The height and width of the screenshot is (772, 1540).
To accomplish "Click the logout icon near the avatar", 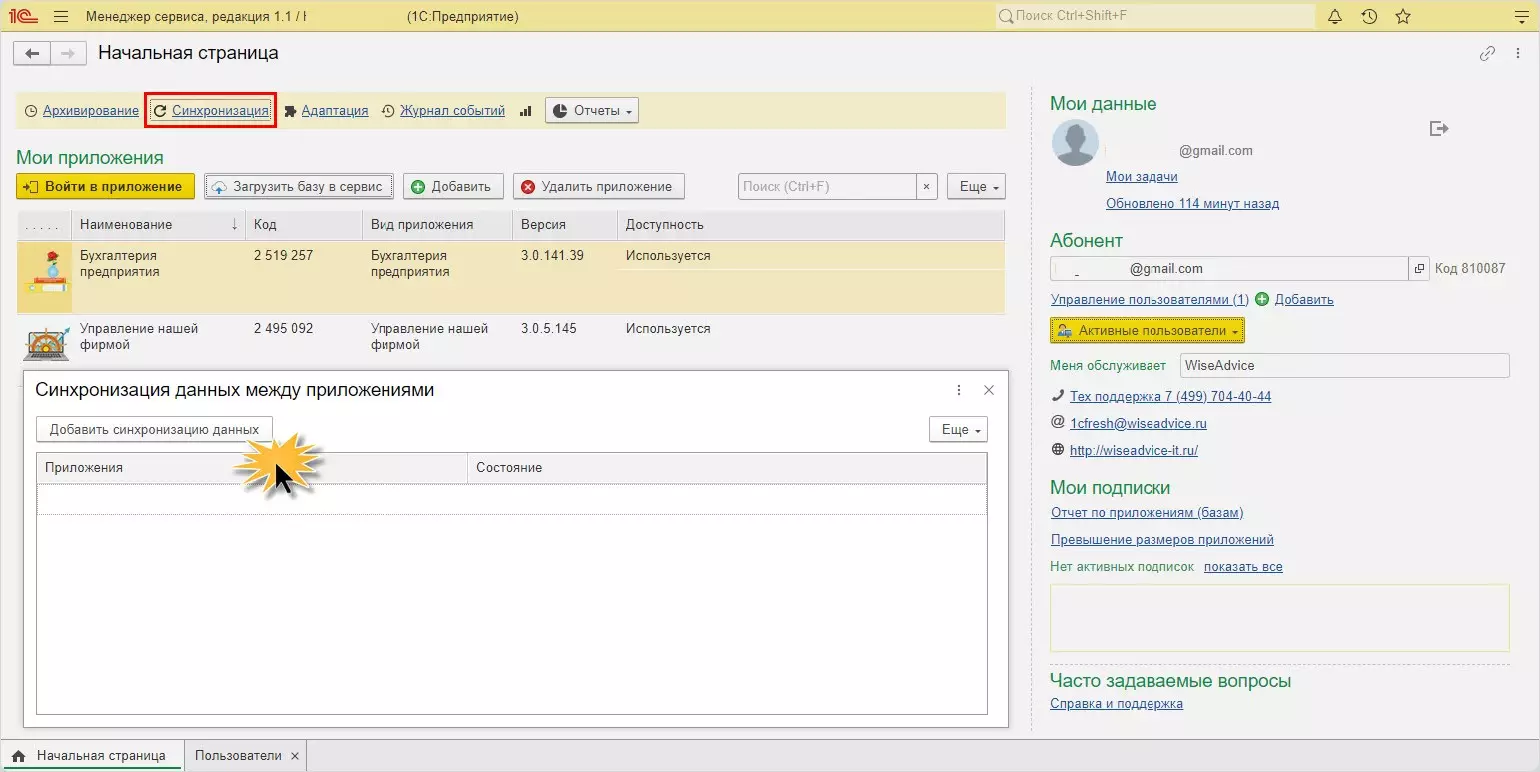I will coord(1439,129).
